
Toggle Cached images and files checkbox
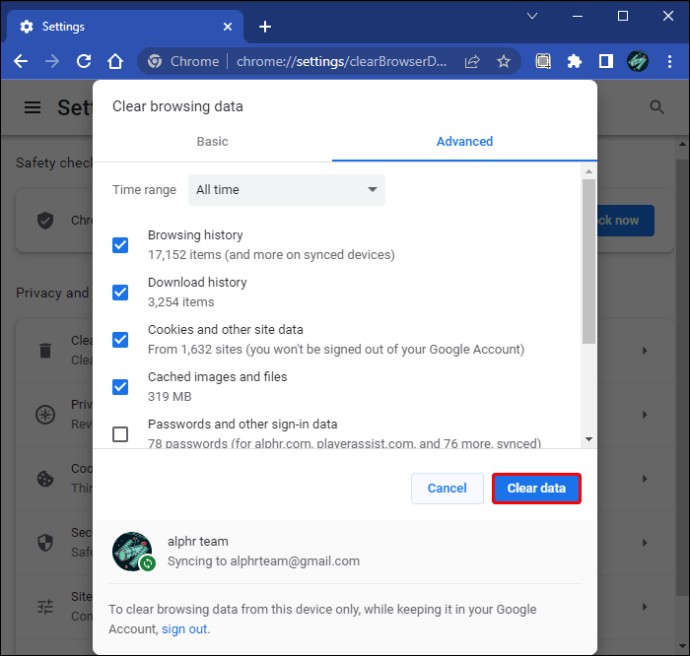(x=120, y=386)
